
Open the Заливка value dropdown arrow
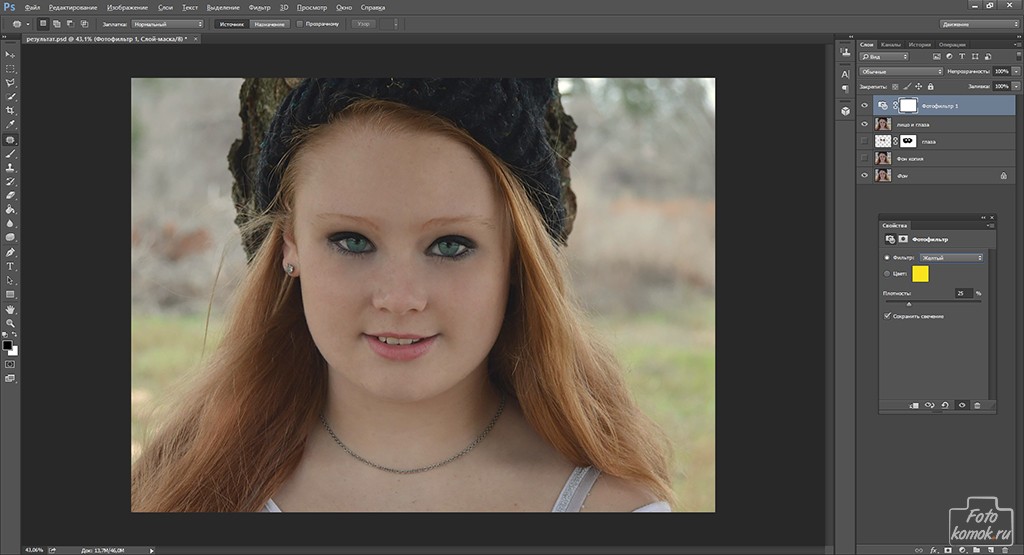1016,86
